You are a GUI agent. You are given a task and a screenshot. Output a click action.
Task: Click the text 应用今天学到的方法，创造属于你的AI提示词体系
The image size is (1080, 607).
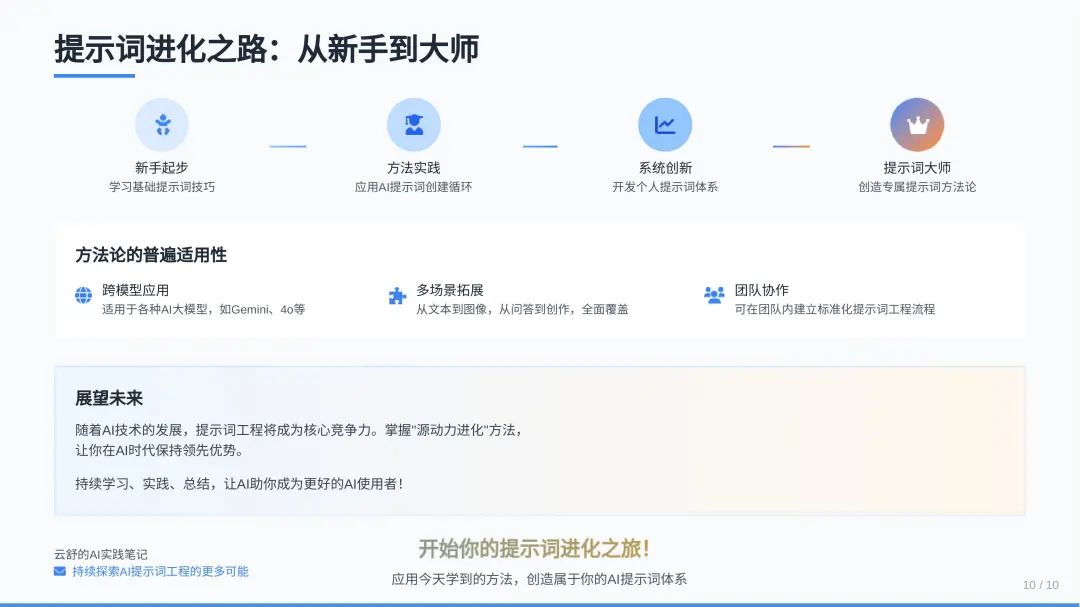(539, 579)
